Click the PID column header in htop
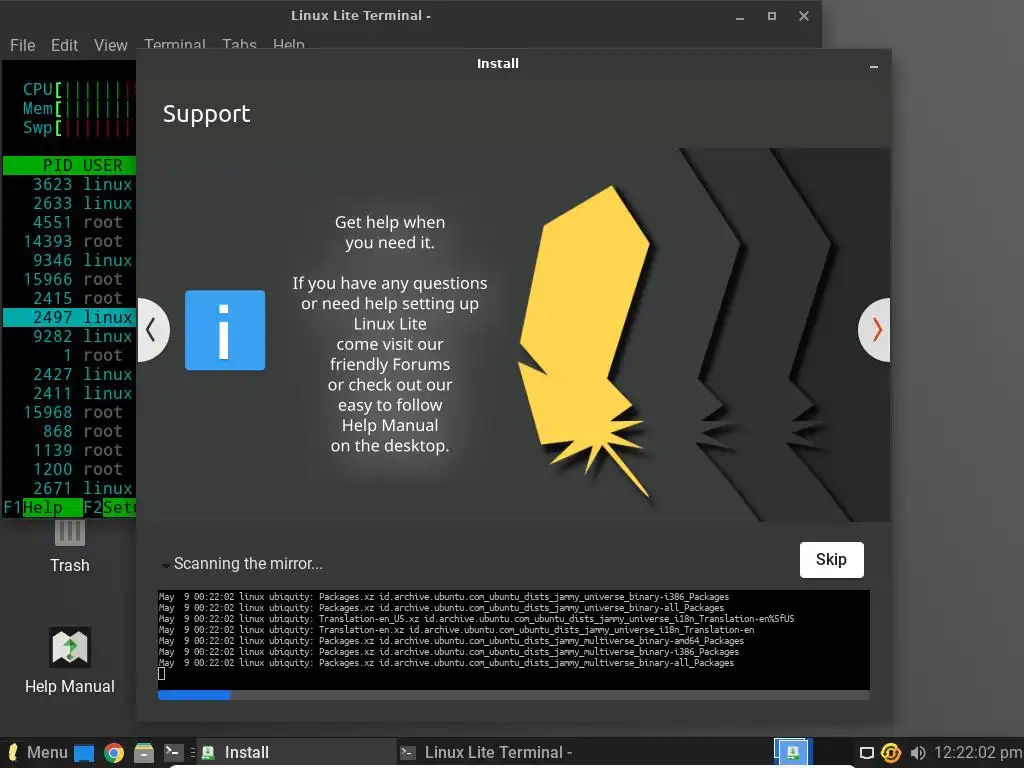Image resolution: width=1024 pixels, height=768 pixels. (57, 165)
